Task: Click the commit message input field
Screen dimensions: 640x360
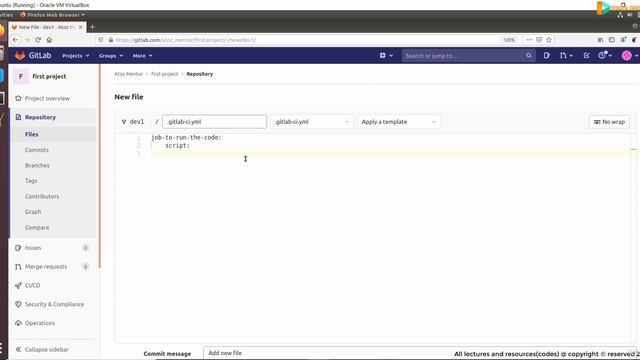Action: (x=420, y=353)
